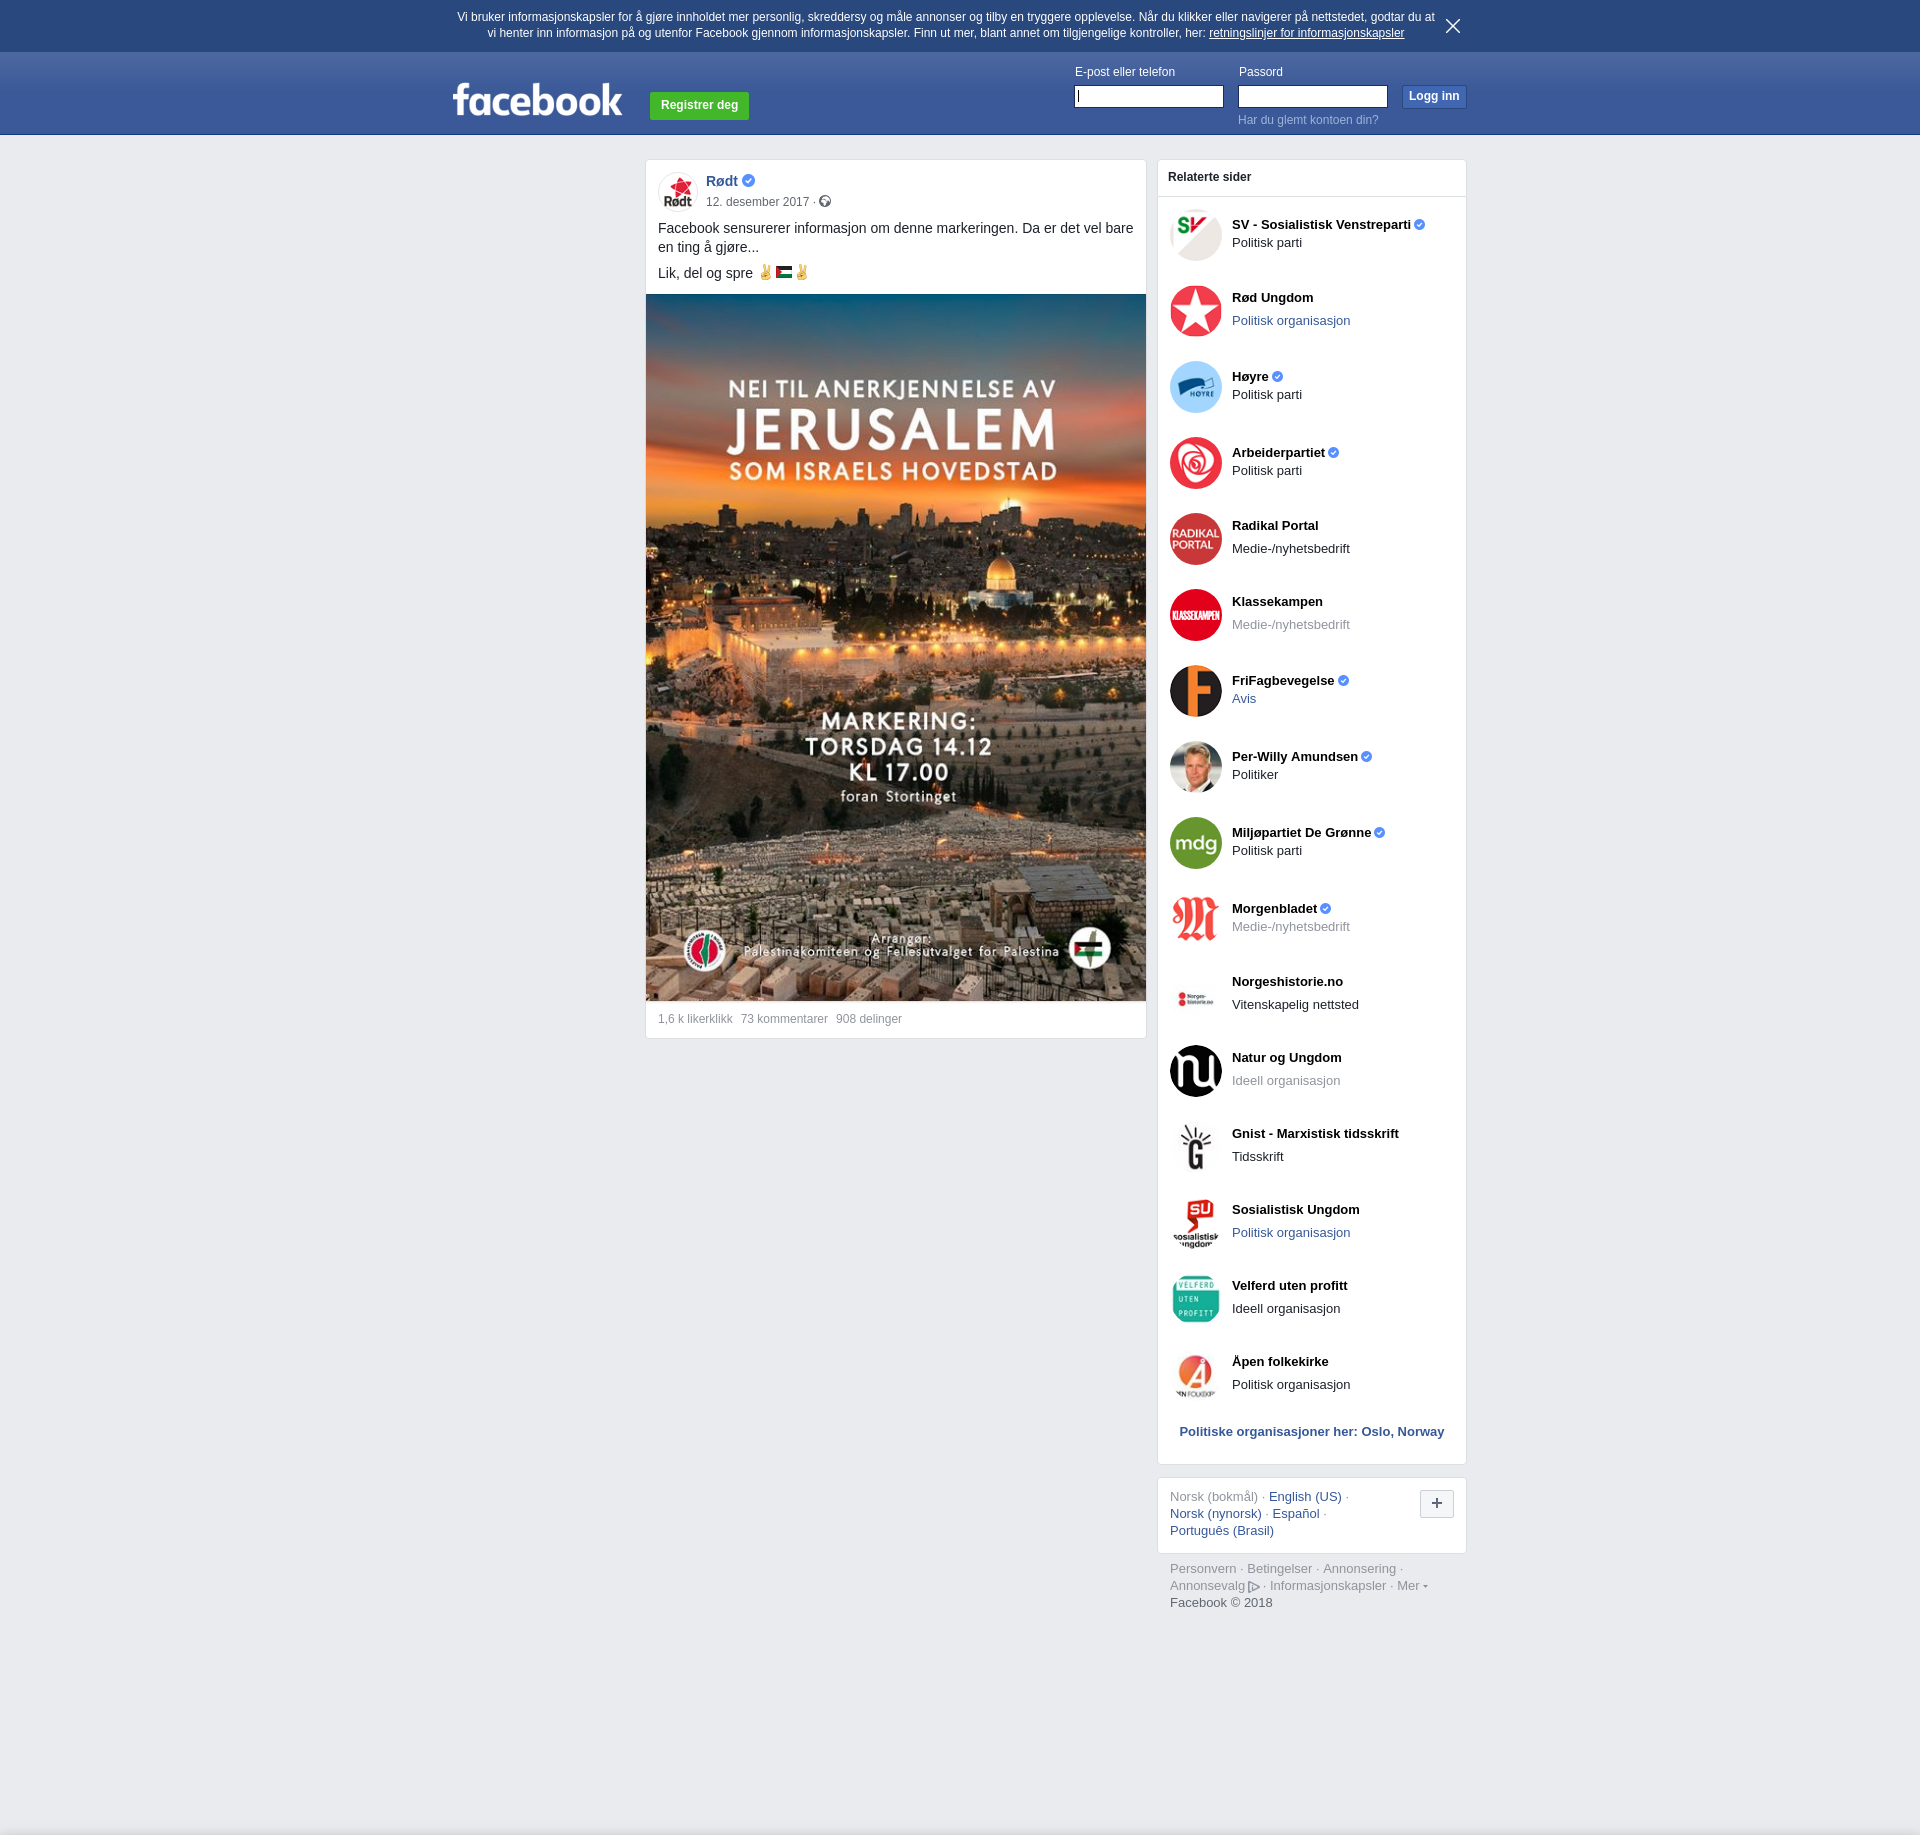Image resolution: width=1920 pixels, height=1835 pixels.
Task: Click the Facebook logo
Action: 537,100
